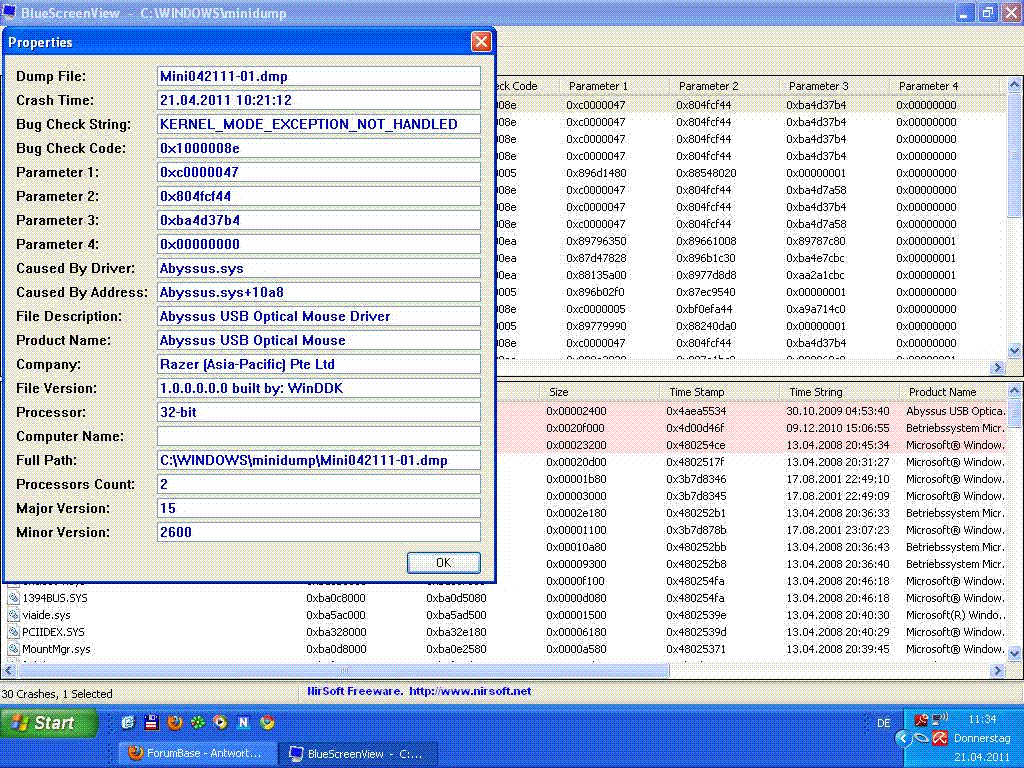Sort drivers by Product Name column header

tap(953, 392)
